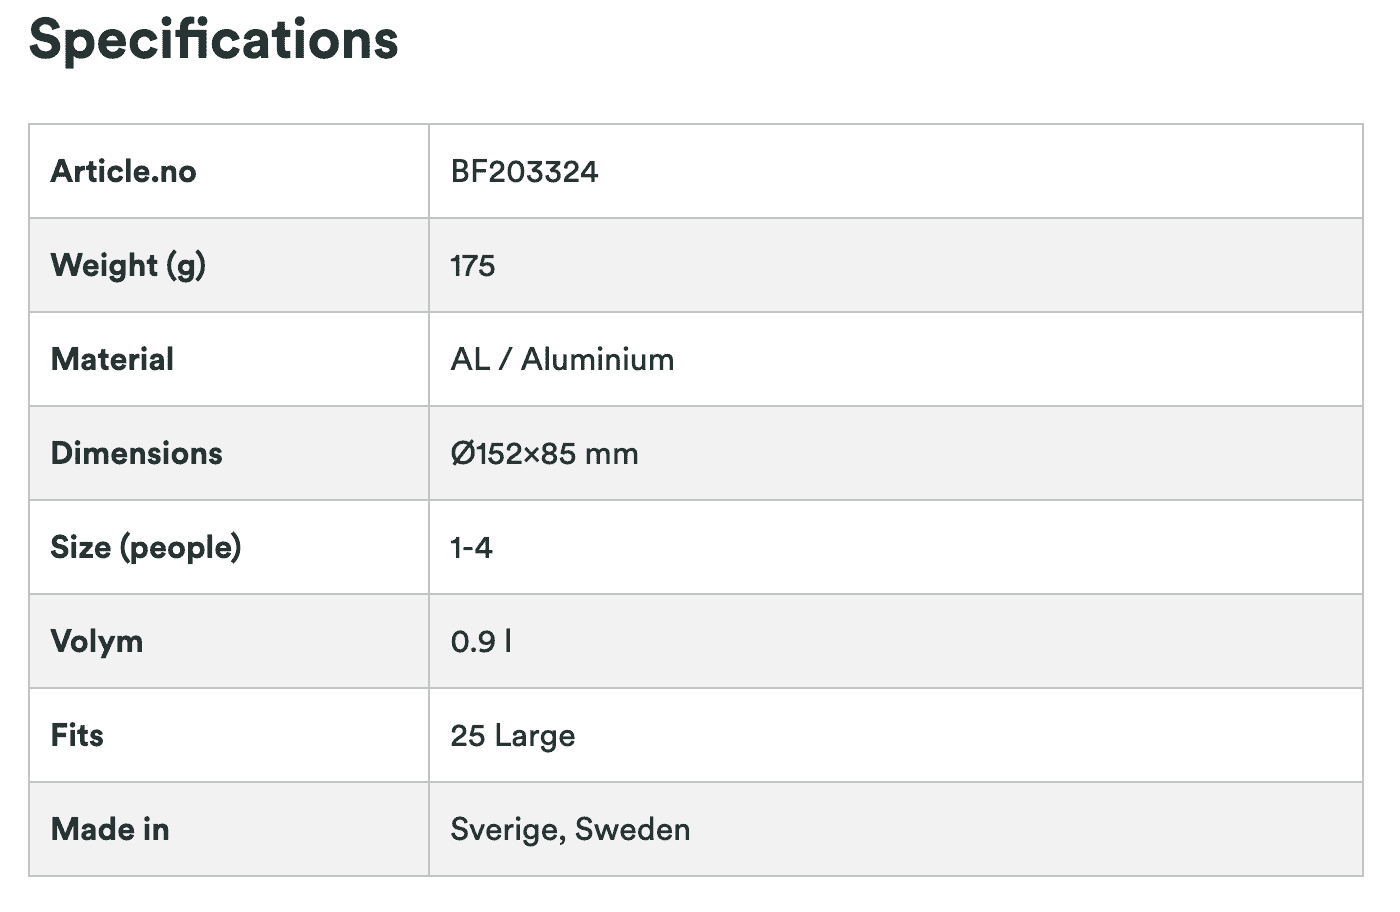Select the Made in label cell
Screen dimensions: 1400x912
(229, 829)
